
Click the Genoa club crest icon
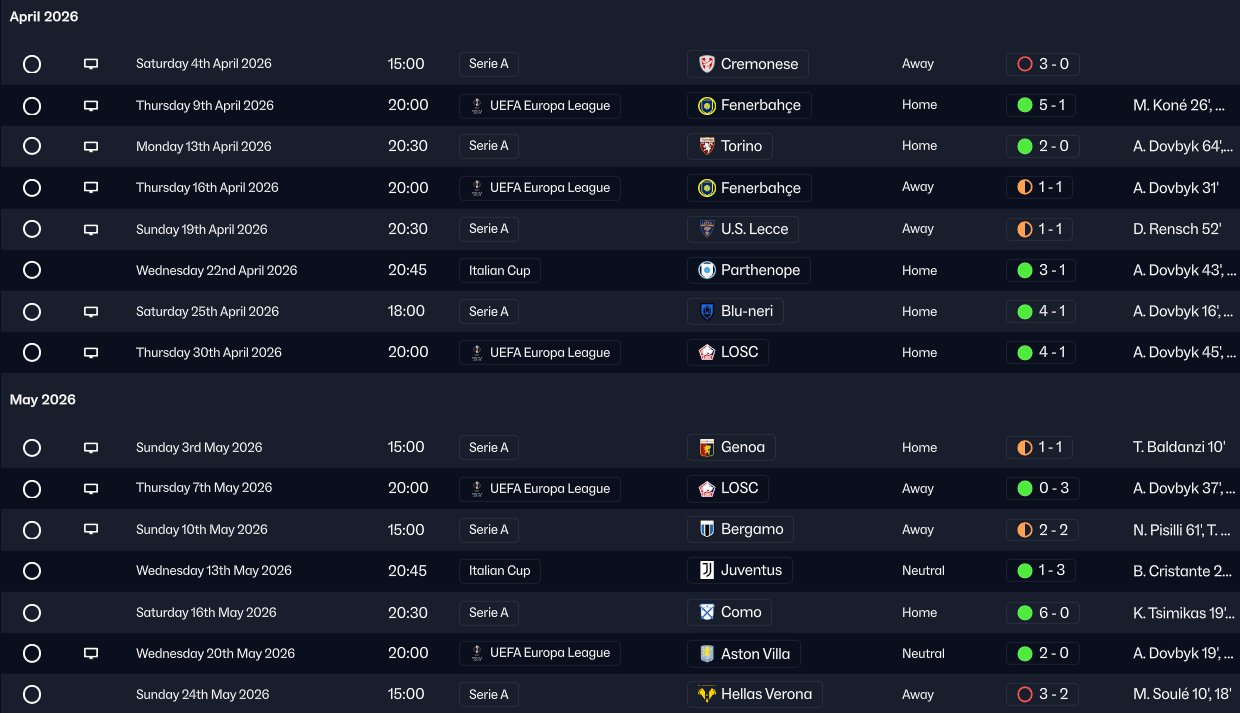pyautogui.click(x=706, y=448)
